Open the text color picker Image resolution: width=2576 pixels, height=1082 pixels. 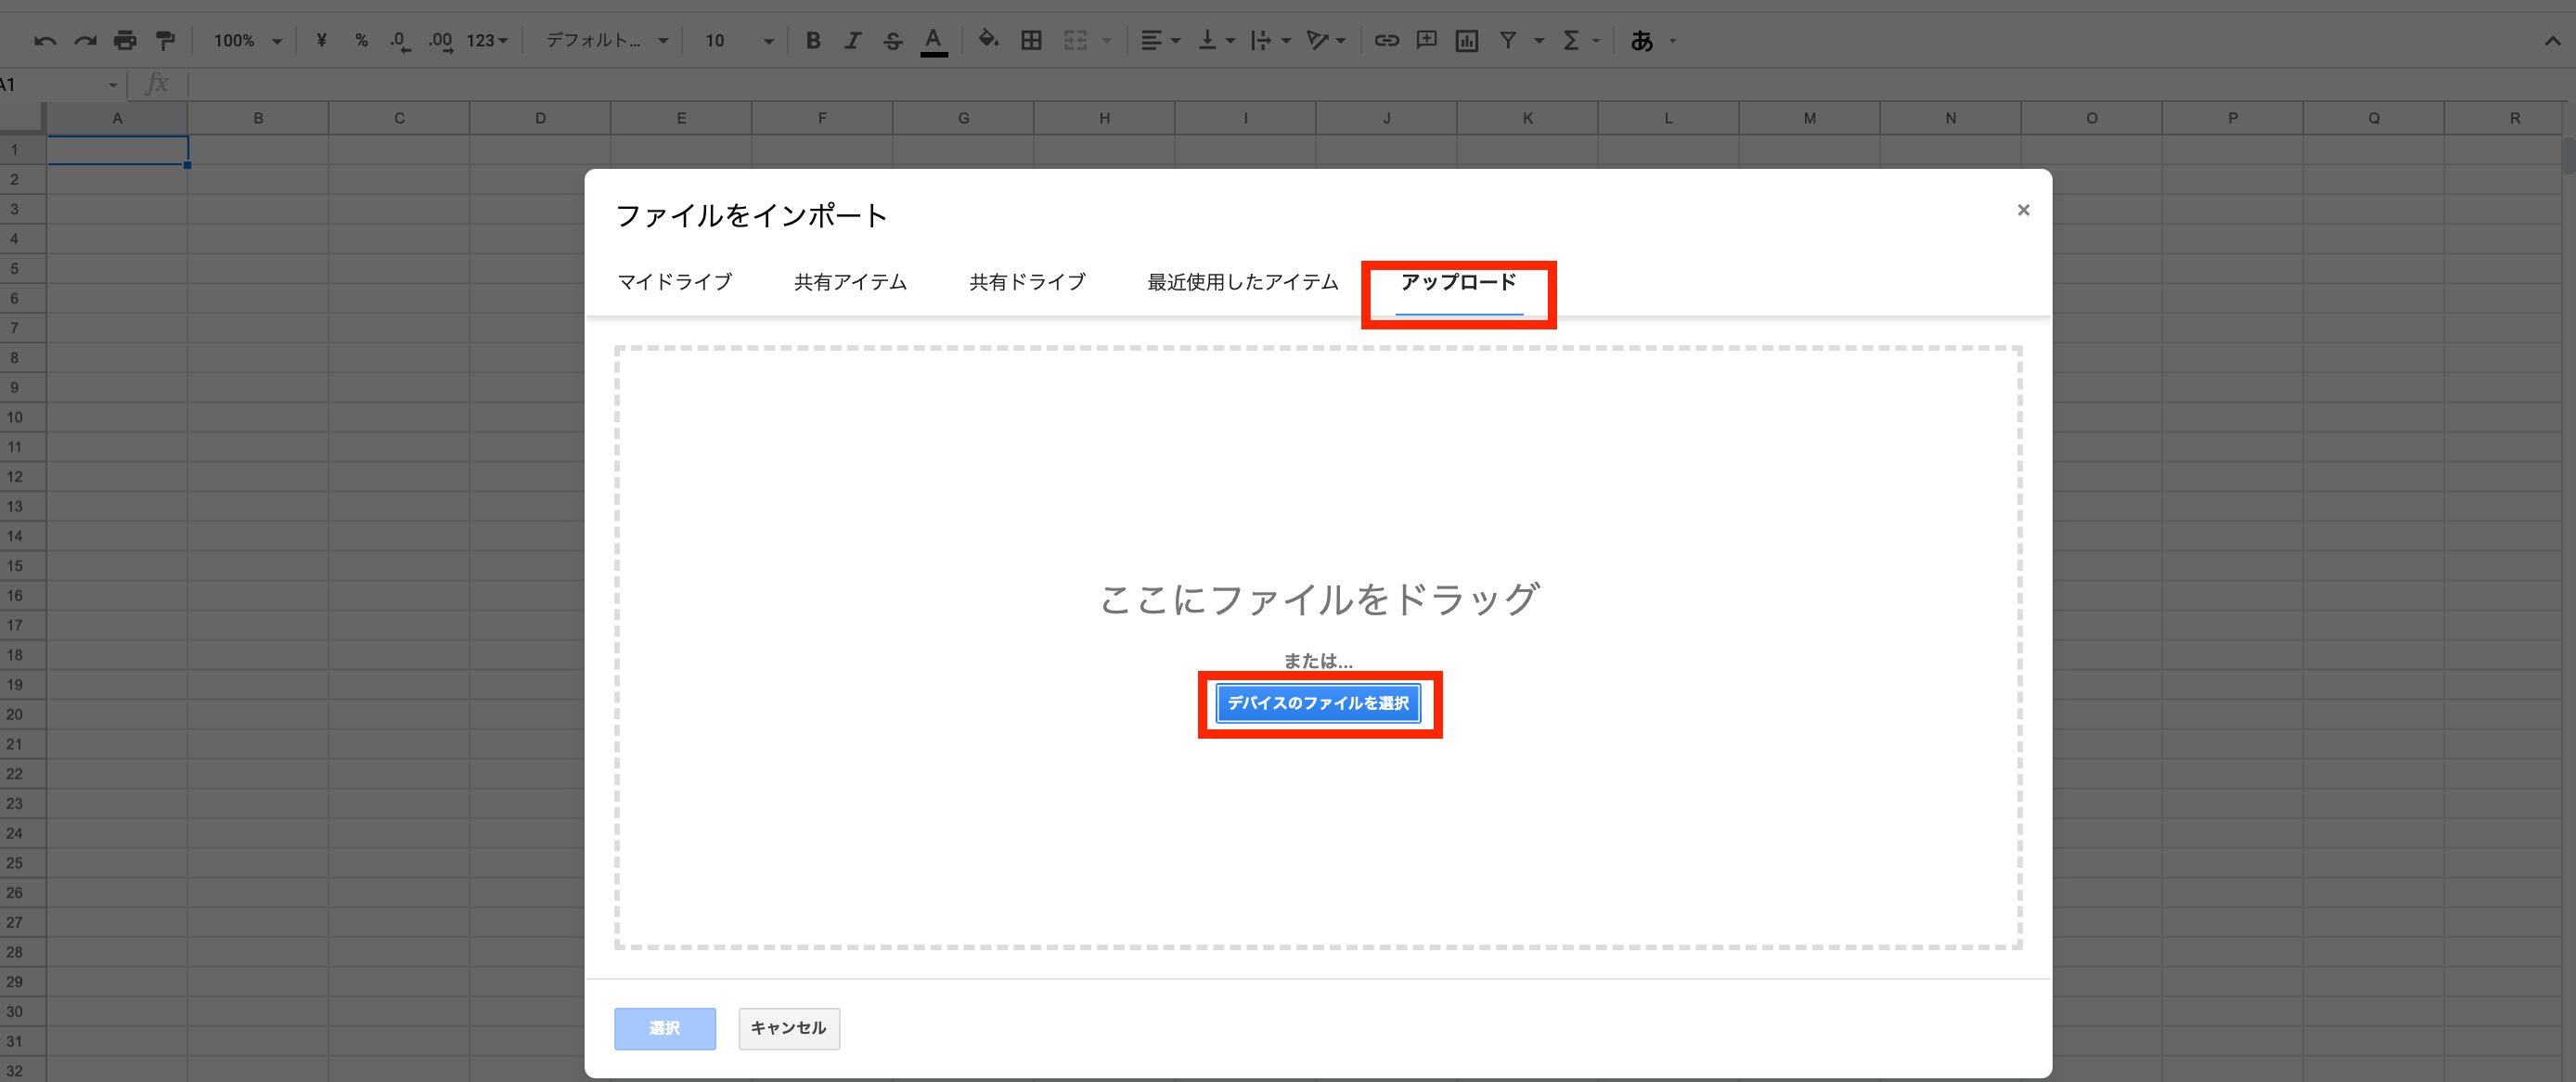coord(933,41)
